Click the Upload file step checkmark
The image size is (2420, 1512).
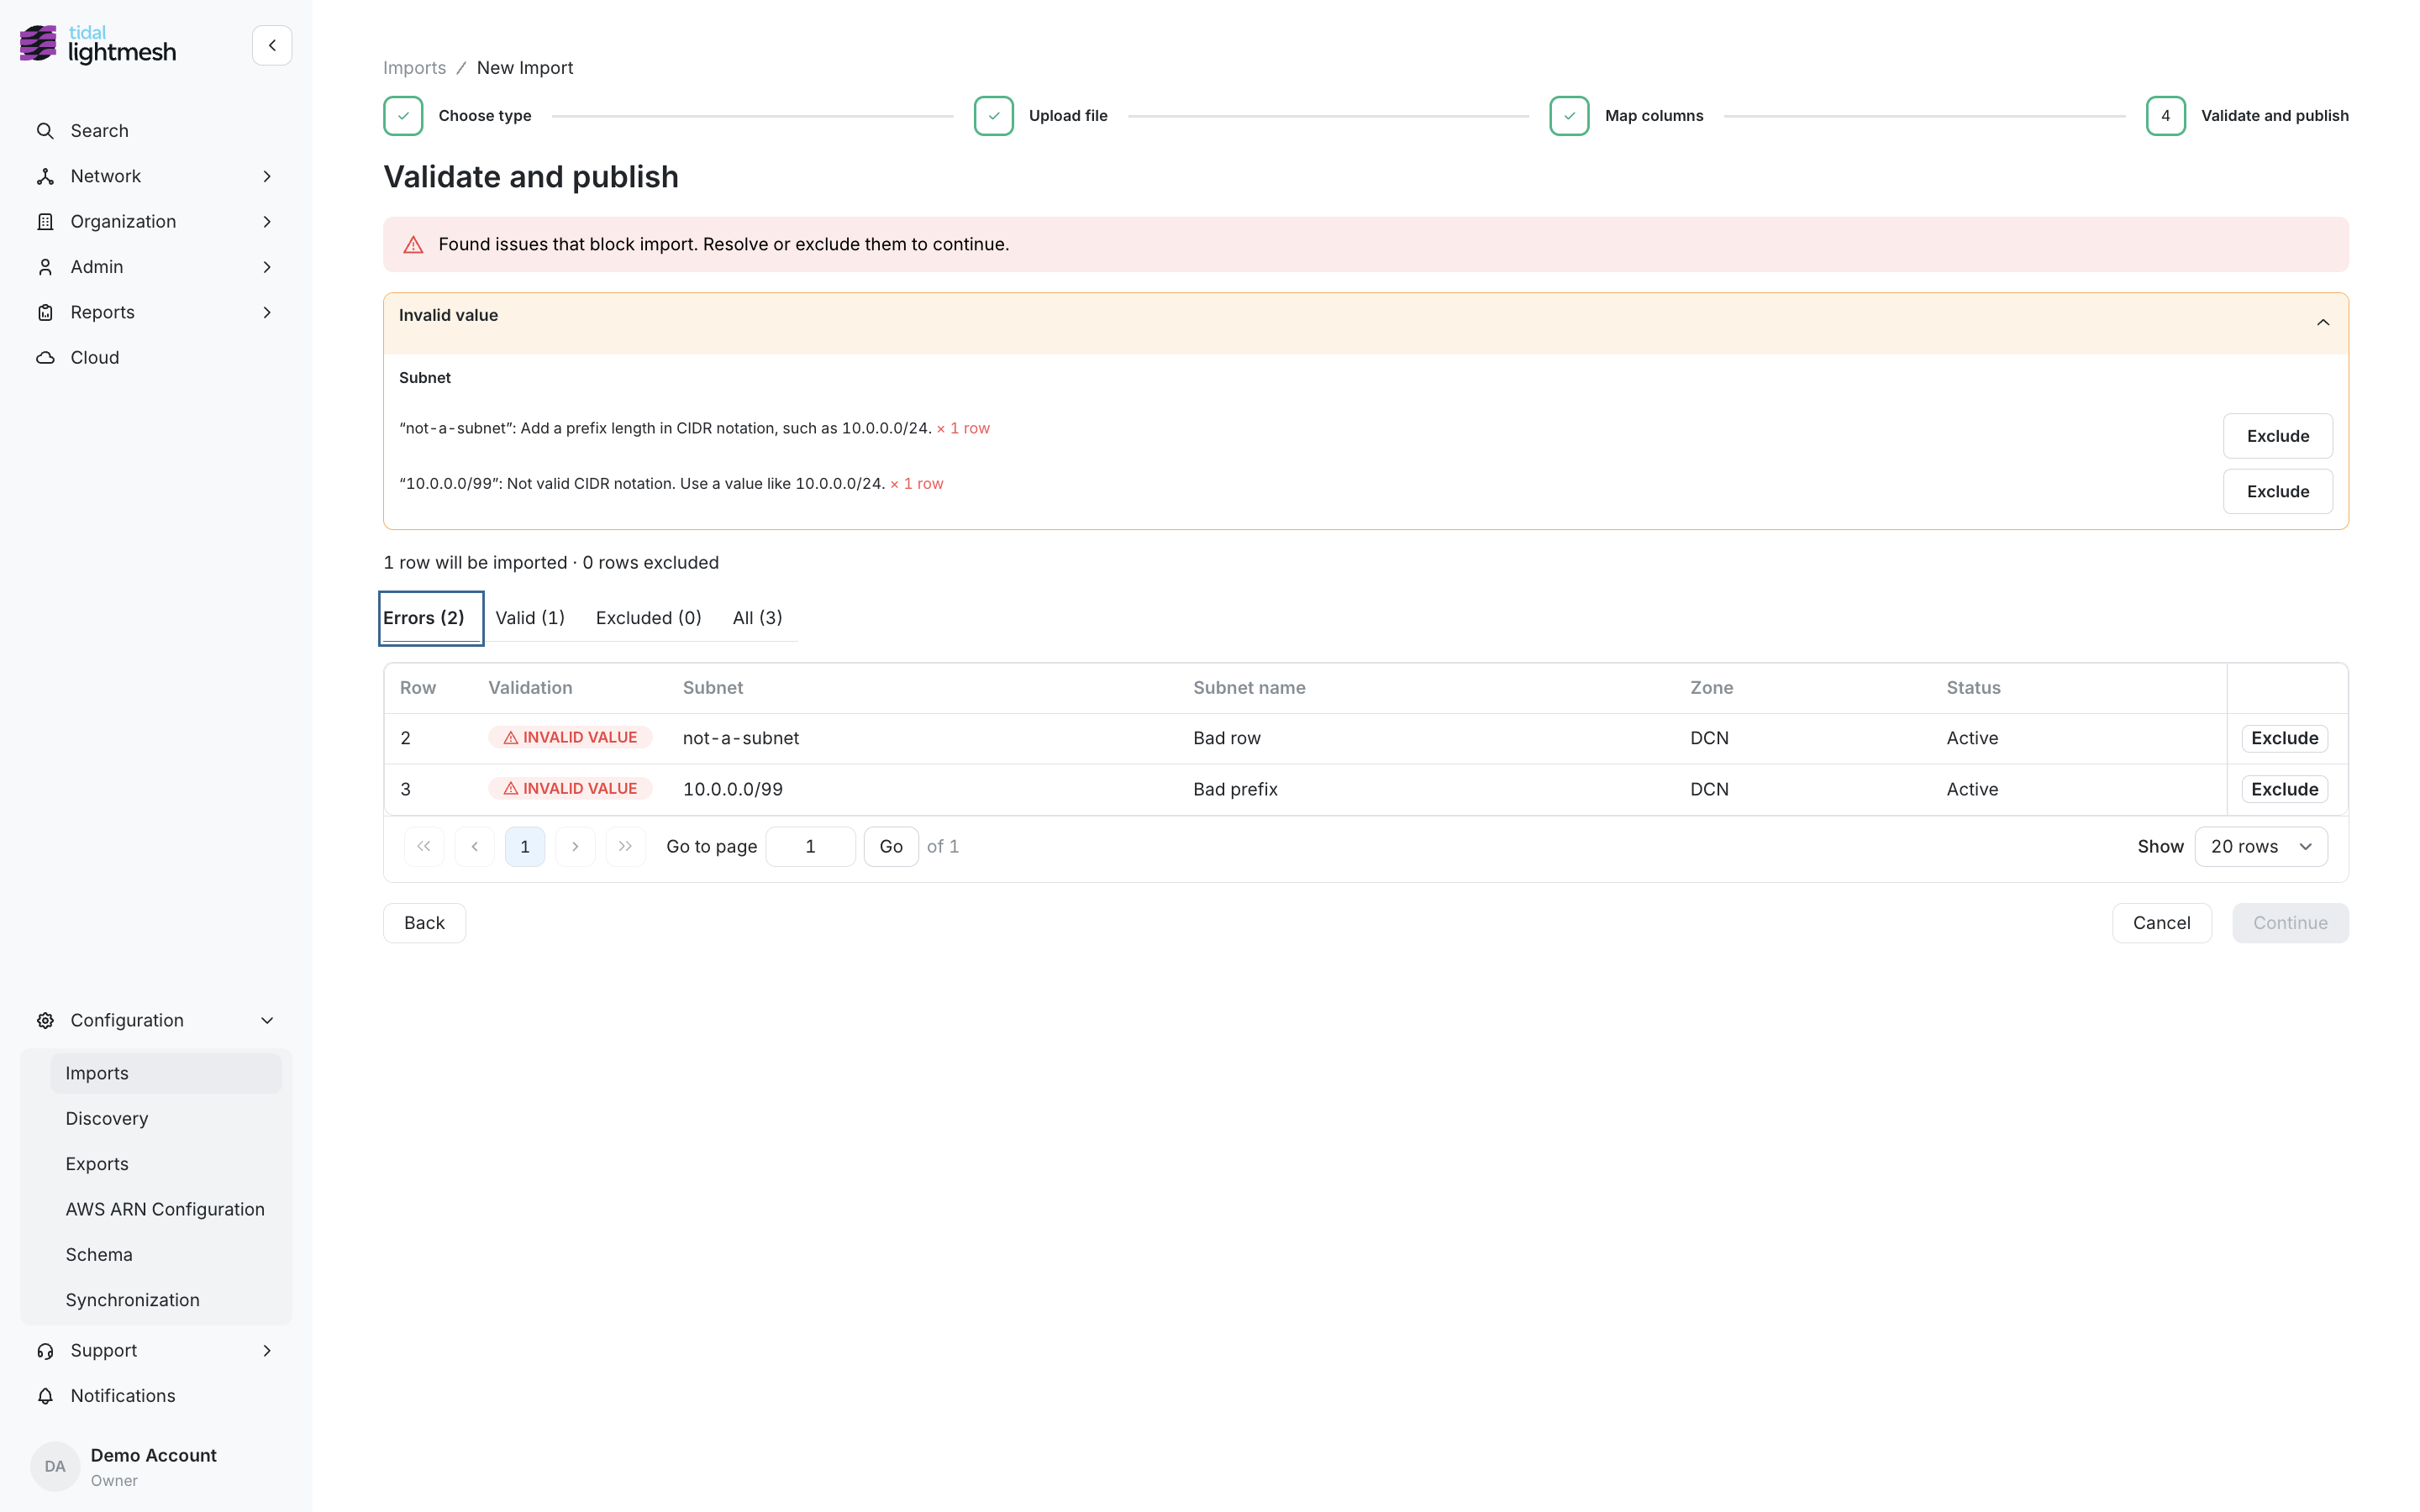pyautogui.click(x=994, y=116)
